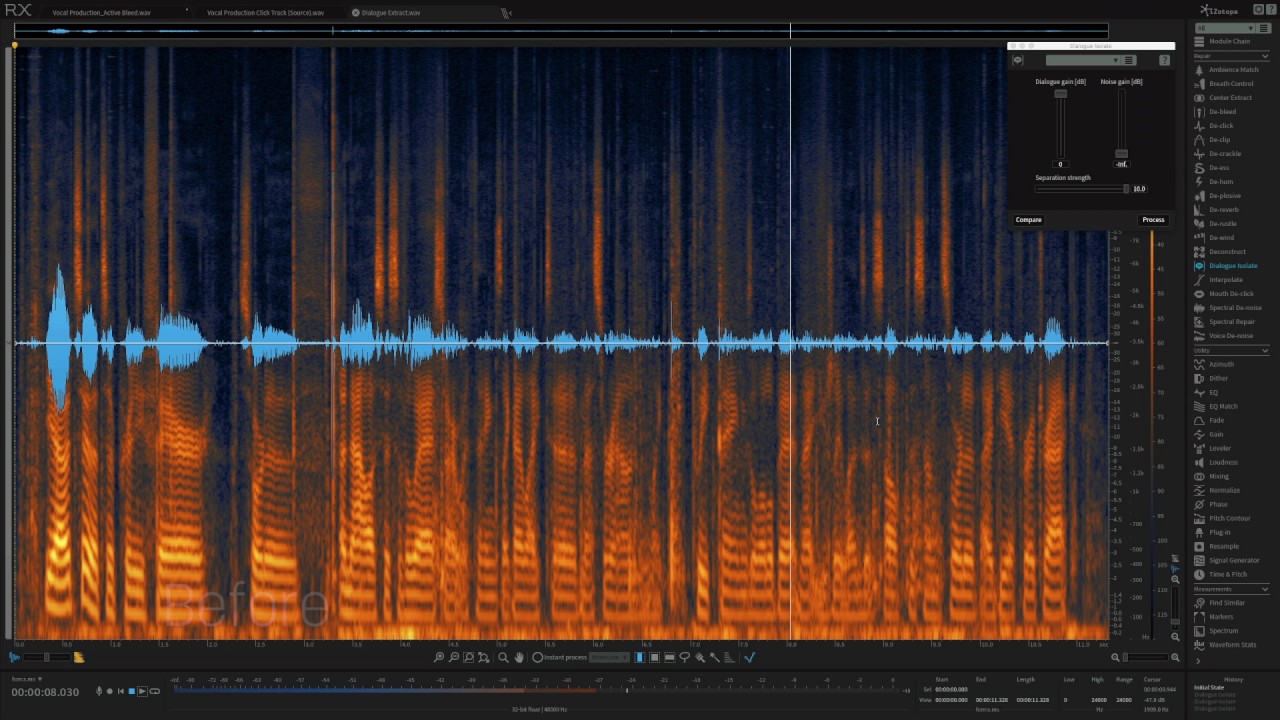
Task: Open time format dropdown above timecode
Action: (x=27, y=679)
